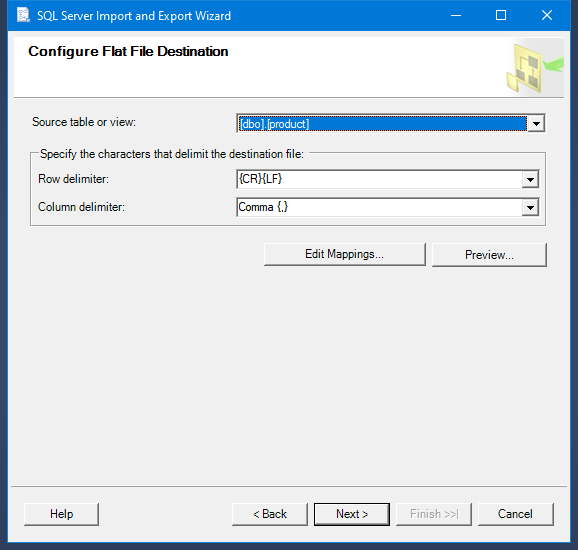Click the Help button
The height and width of the screenshot is (550, 578).
[62, 514]
